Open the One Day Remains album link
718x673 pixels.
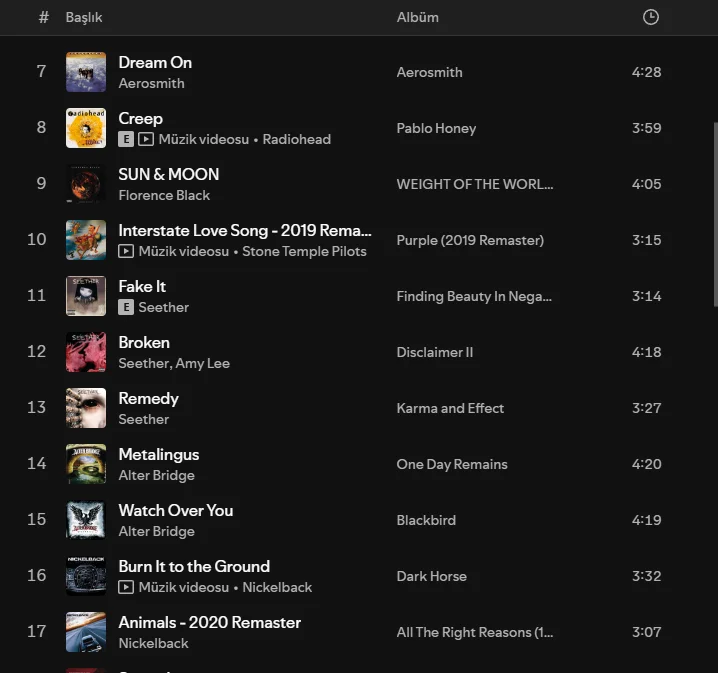tap(452, 465)
